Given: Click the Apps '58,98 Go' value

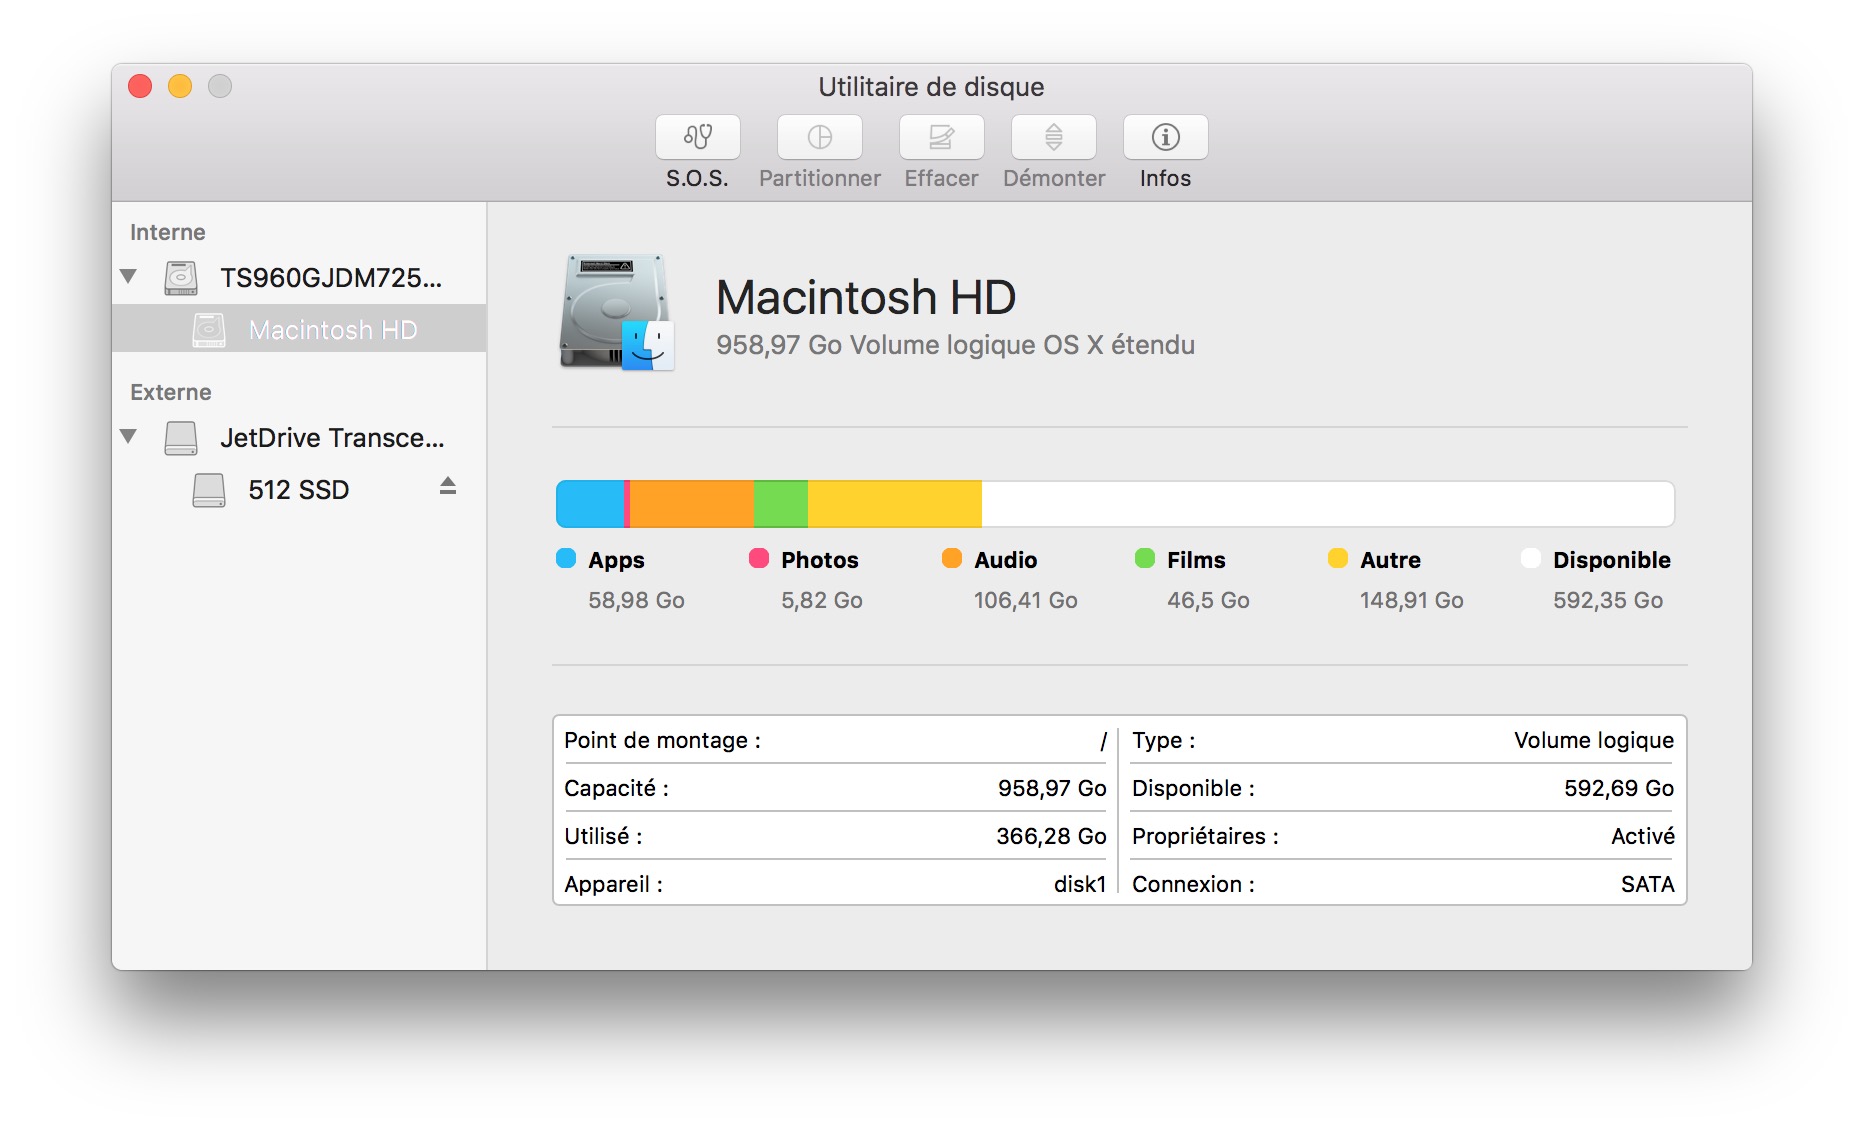Looking at the screenshot, I should 636,600.
